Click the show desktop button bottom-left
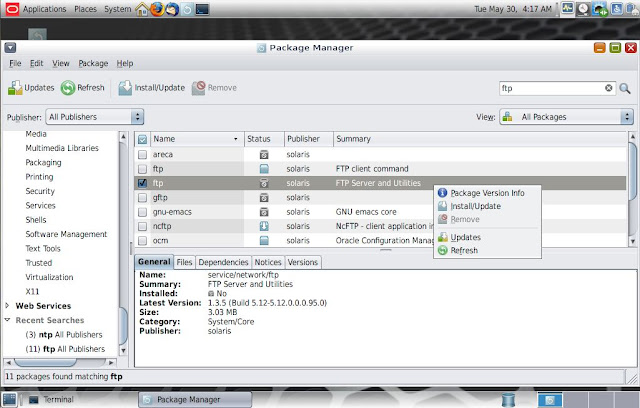Image resolution: width=640 pixels, height=408 pixels. click(x=9, y=399)
